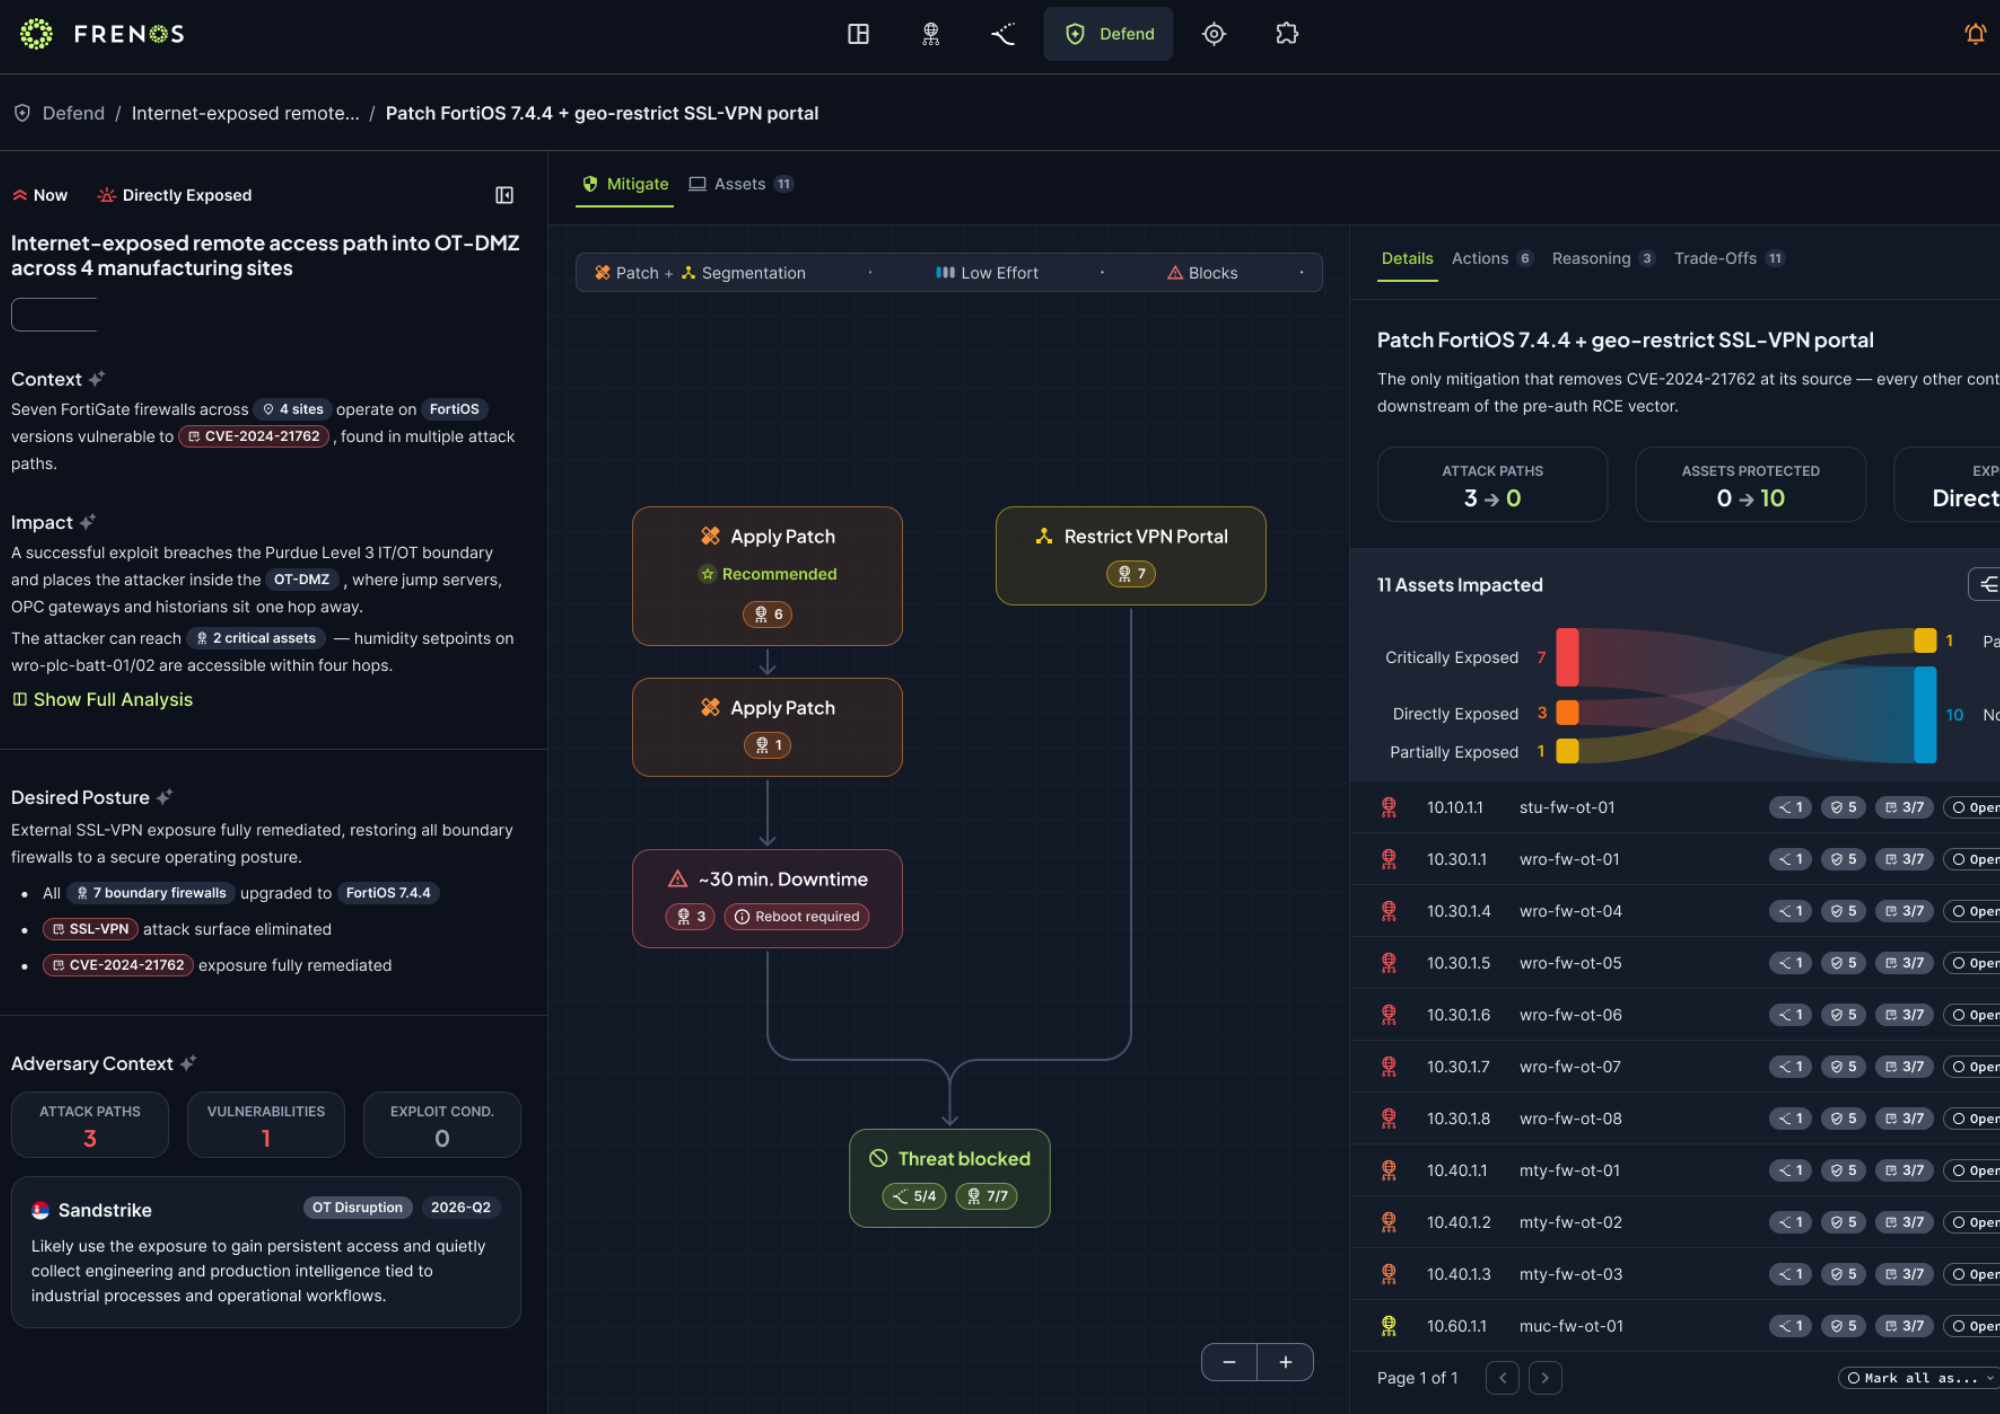Select the Recommended Apply Patch node
This screenshot has height=1414, width=2000.
click(767, 575)
